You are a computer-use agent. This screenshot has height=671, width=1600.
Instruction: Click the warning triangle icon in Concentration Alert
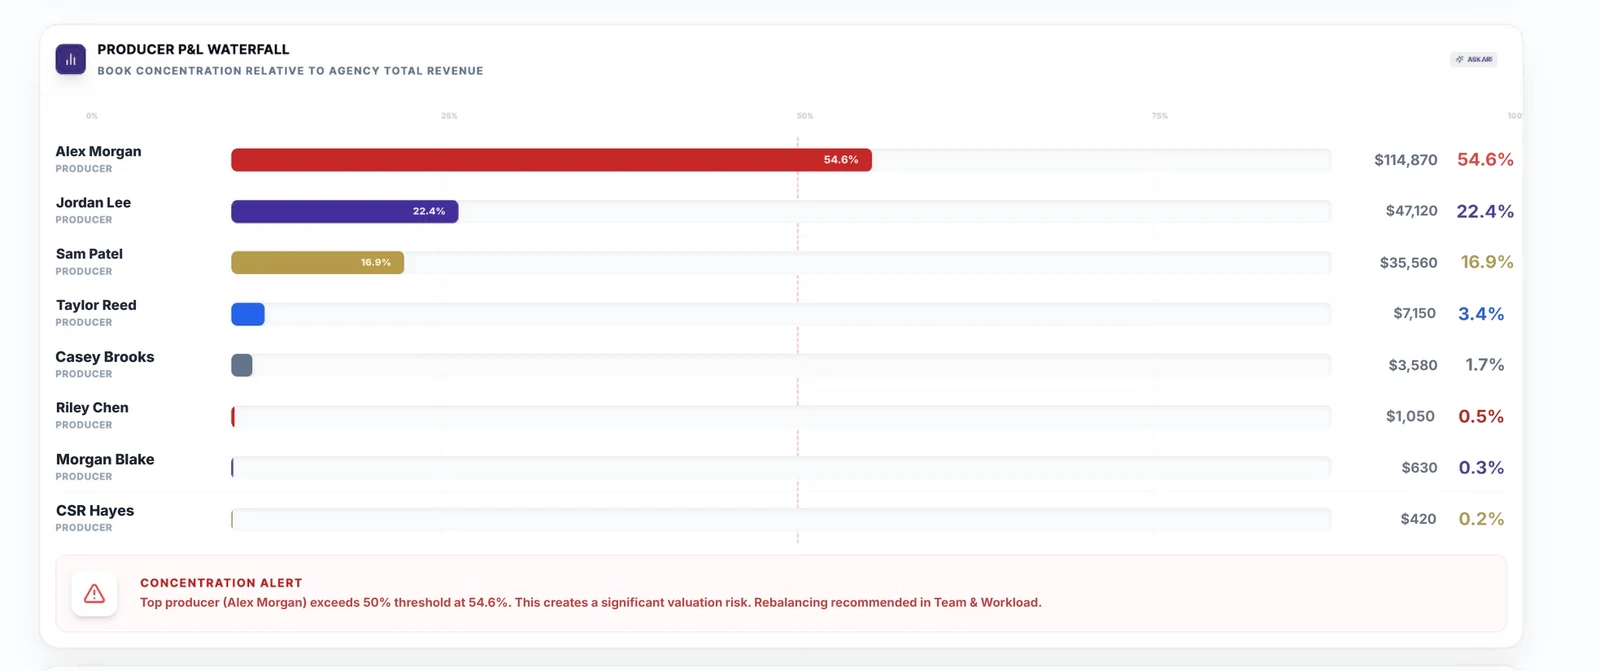tap(94, 594)
